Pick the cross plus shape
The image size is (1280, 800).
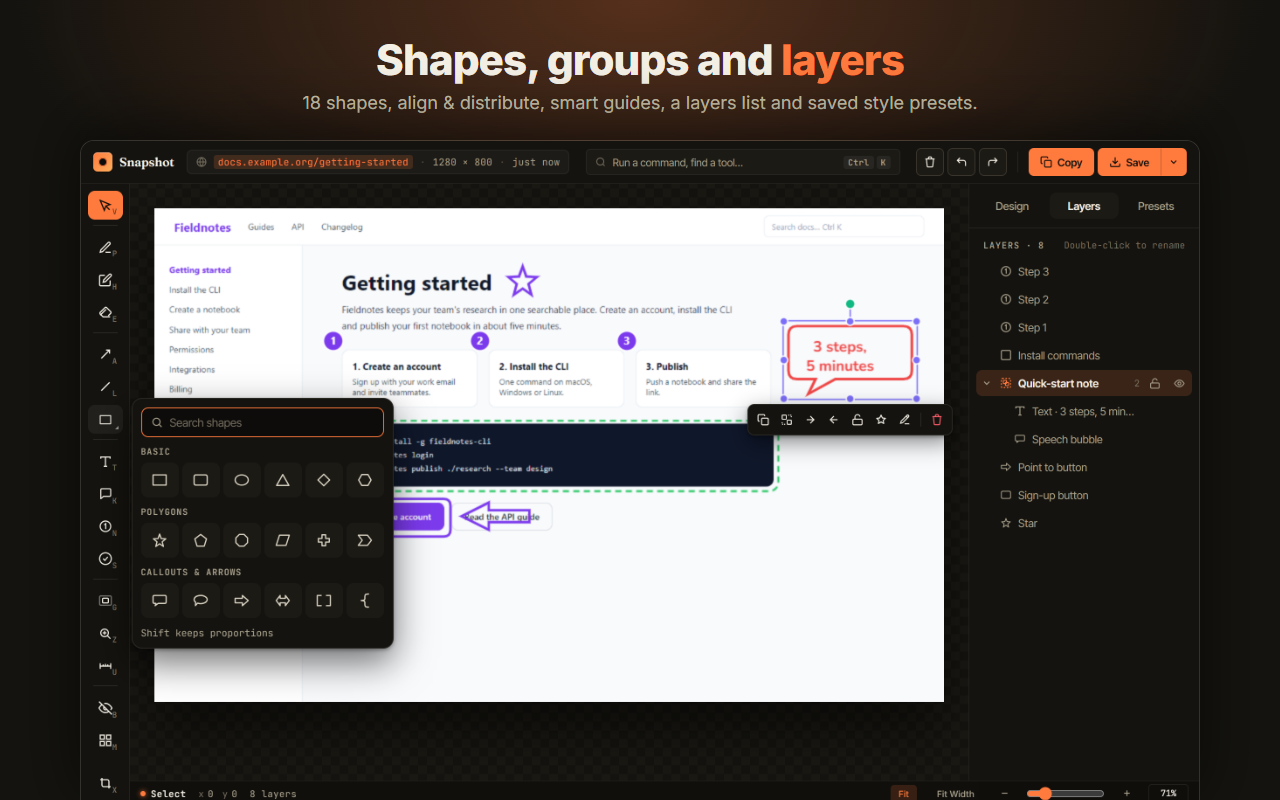pyautogui.click(x=324, y=540)
